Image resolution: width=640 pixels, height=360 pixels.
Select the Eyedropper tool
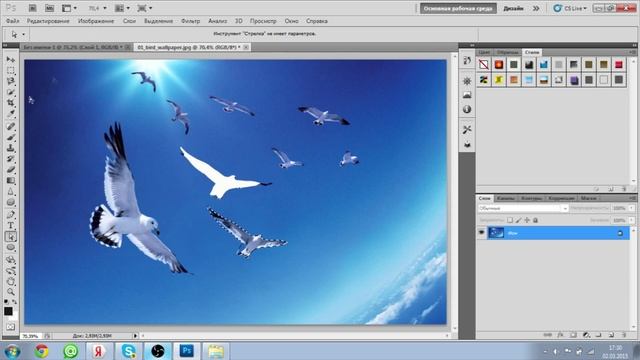click(x=11, y=113)
